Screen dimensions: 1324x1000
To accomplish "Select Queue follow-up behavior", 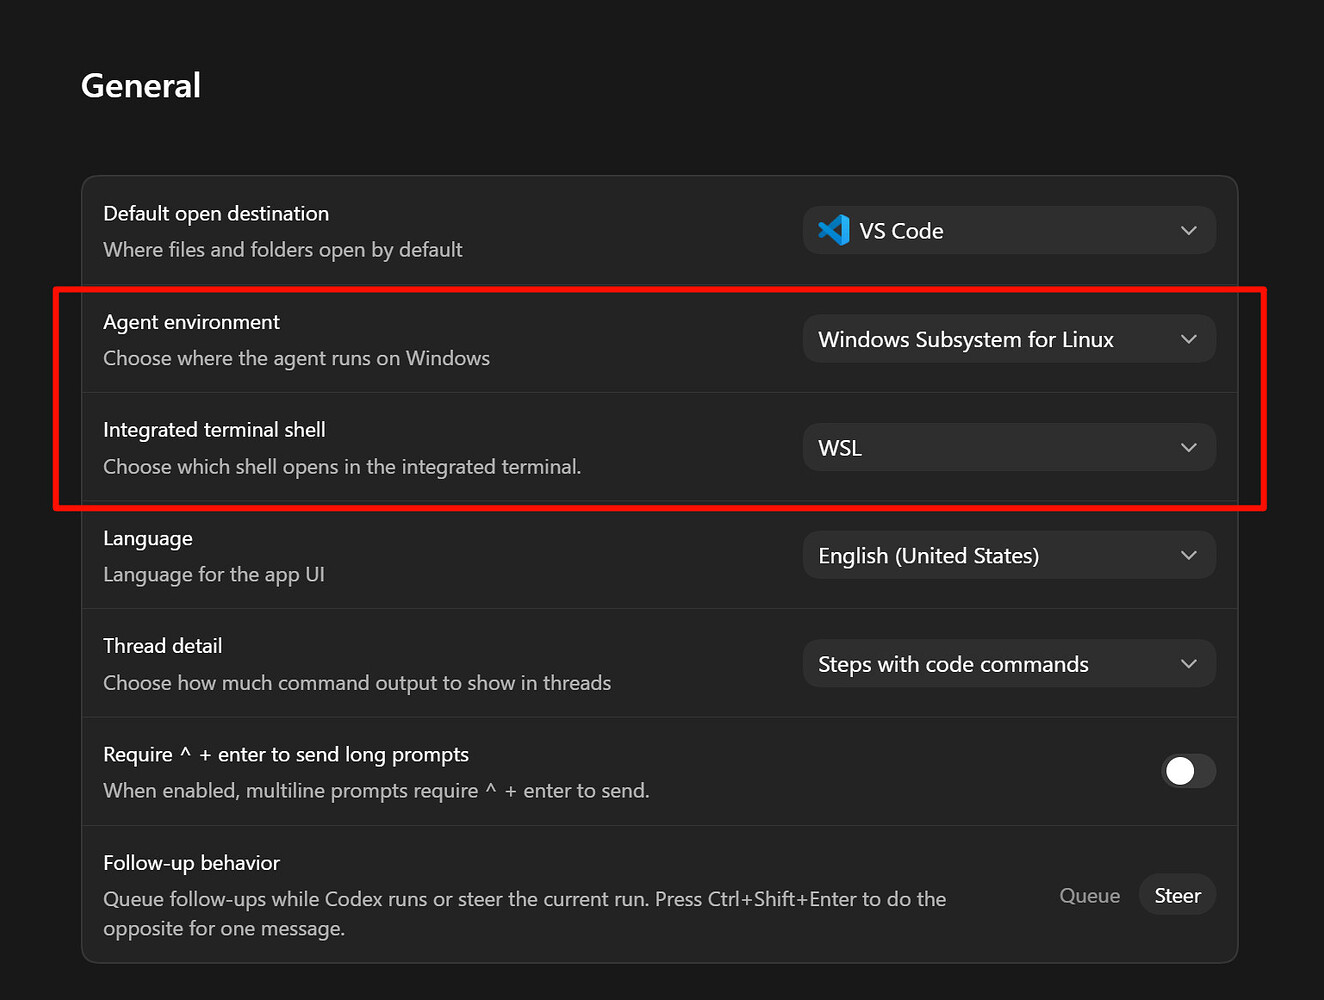I will coord(1090,896).
